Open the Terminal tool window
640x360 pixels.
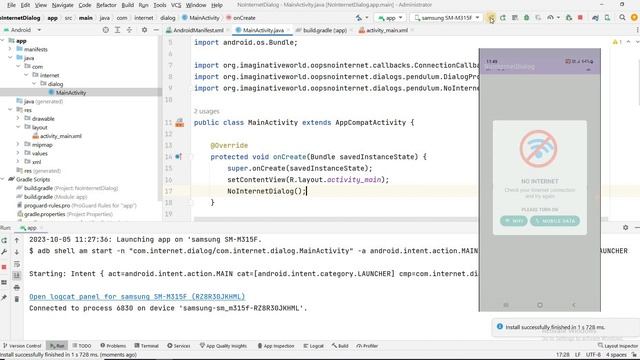[147, 346]
